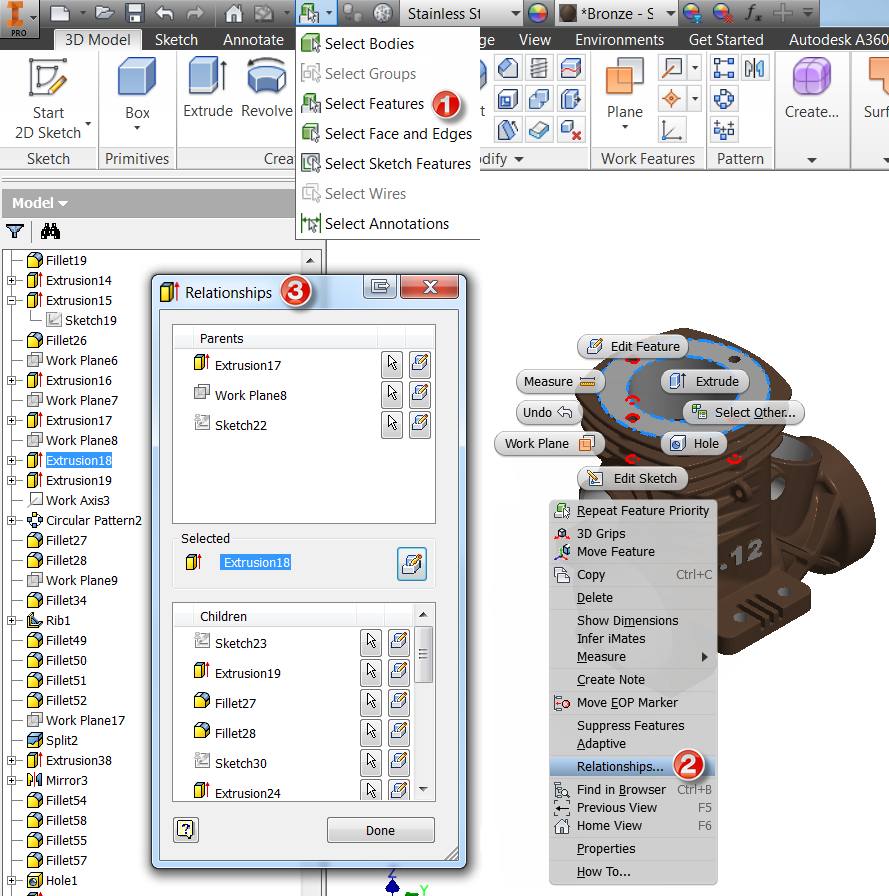Click select arrow for parent Extrusion17
Image resolution: width=889 pixels, height=896 pixels.
(392, 364)
